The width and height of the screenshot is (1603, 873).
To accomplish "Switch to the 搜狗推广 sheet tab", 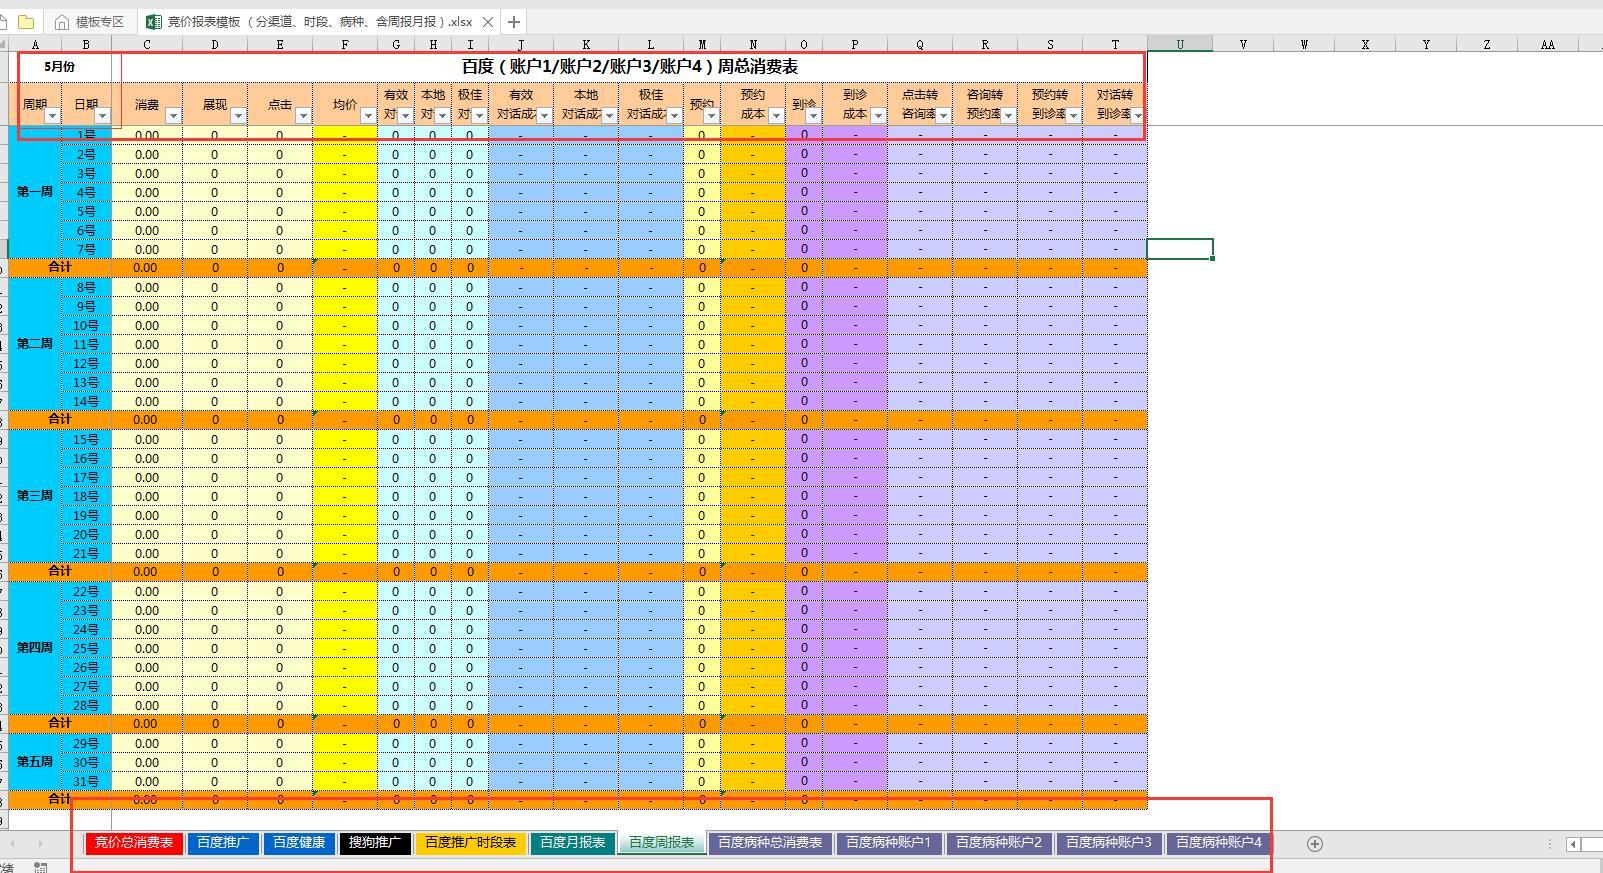I will (375, 843).
